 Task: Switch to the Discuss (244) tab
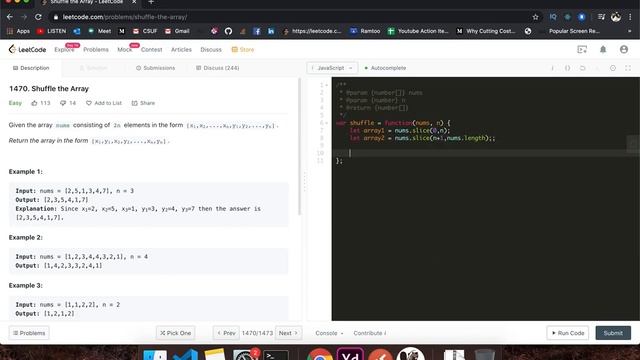coord(218,68)
